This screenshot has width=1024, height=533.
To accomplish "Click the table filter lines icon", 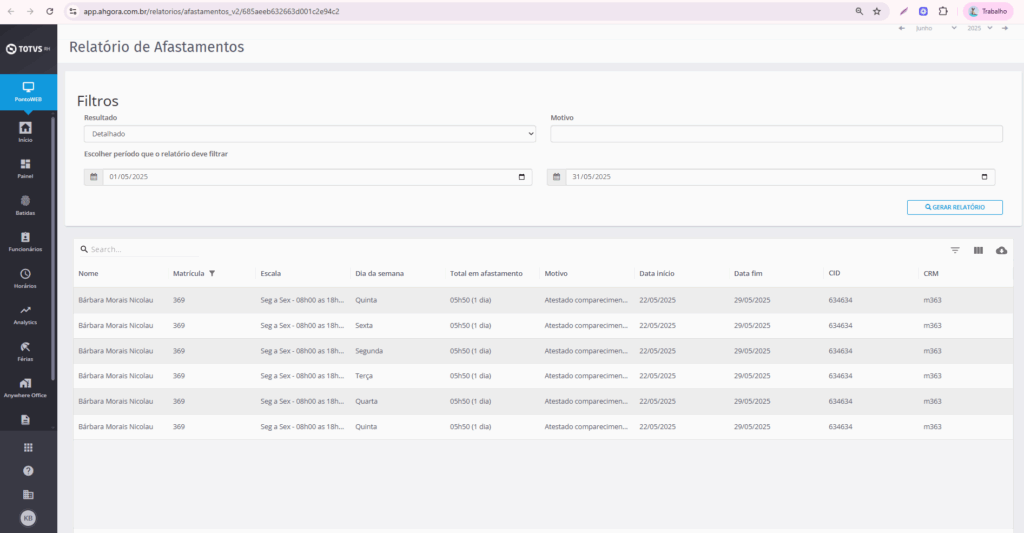I will click(x=955, y=250).
